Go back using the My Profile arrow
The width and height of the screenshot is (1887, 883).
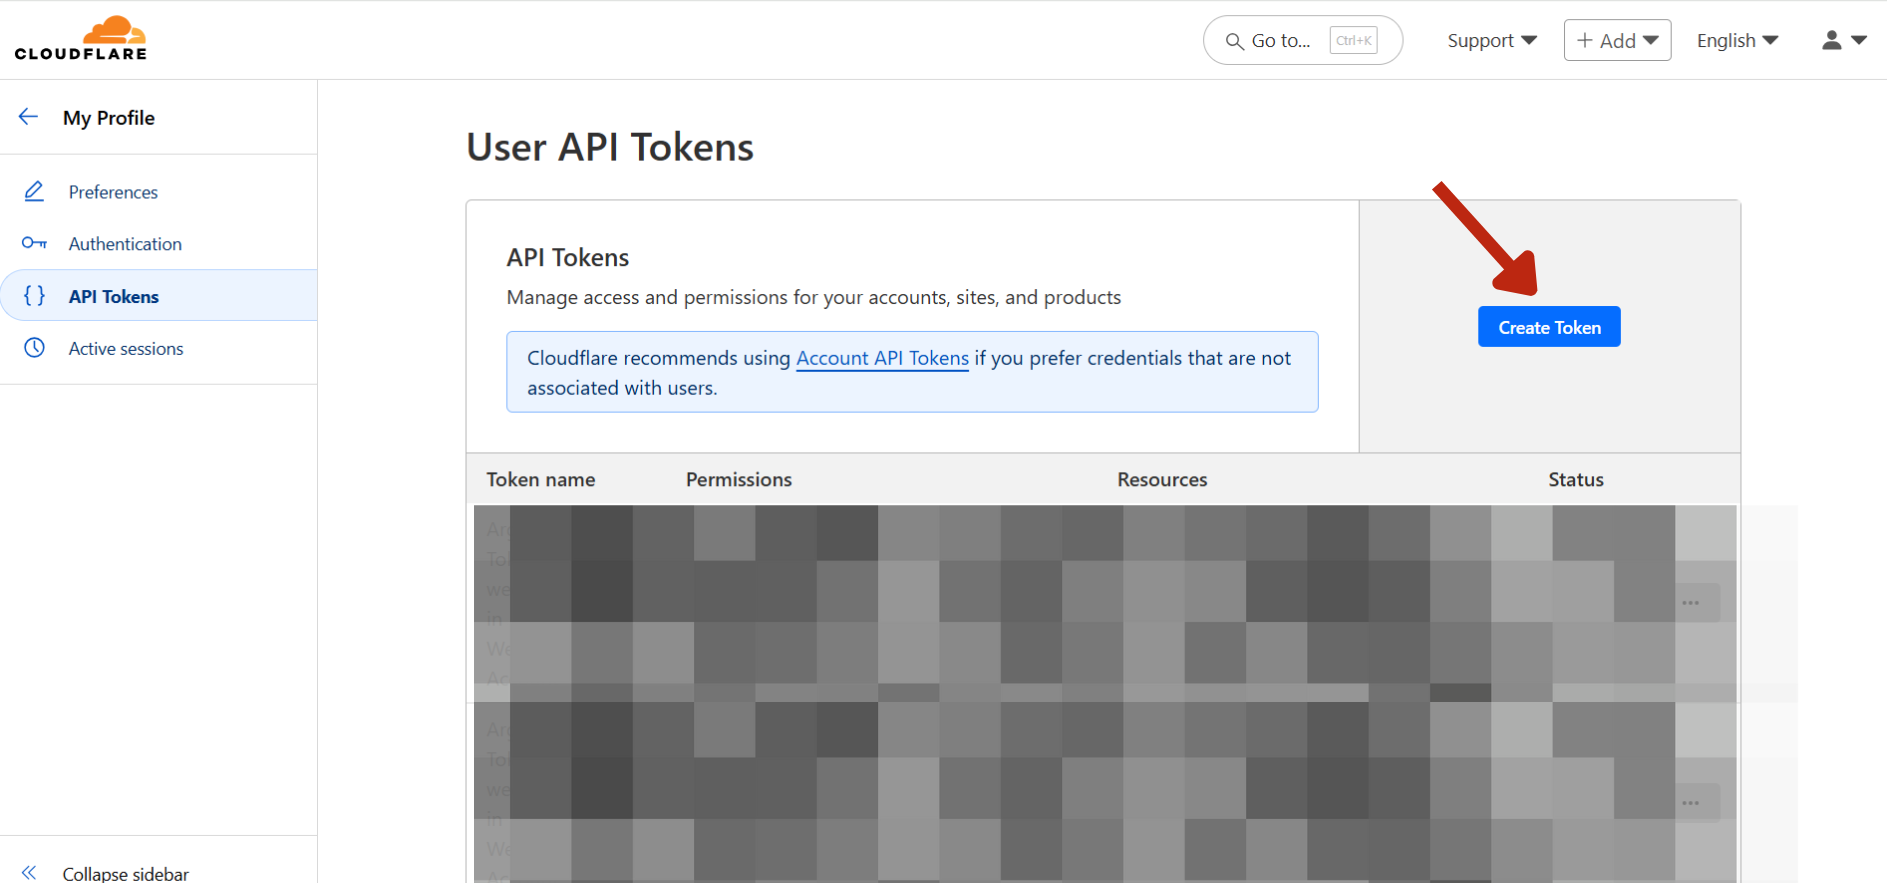click(28, 117)
